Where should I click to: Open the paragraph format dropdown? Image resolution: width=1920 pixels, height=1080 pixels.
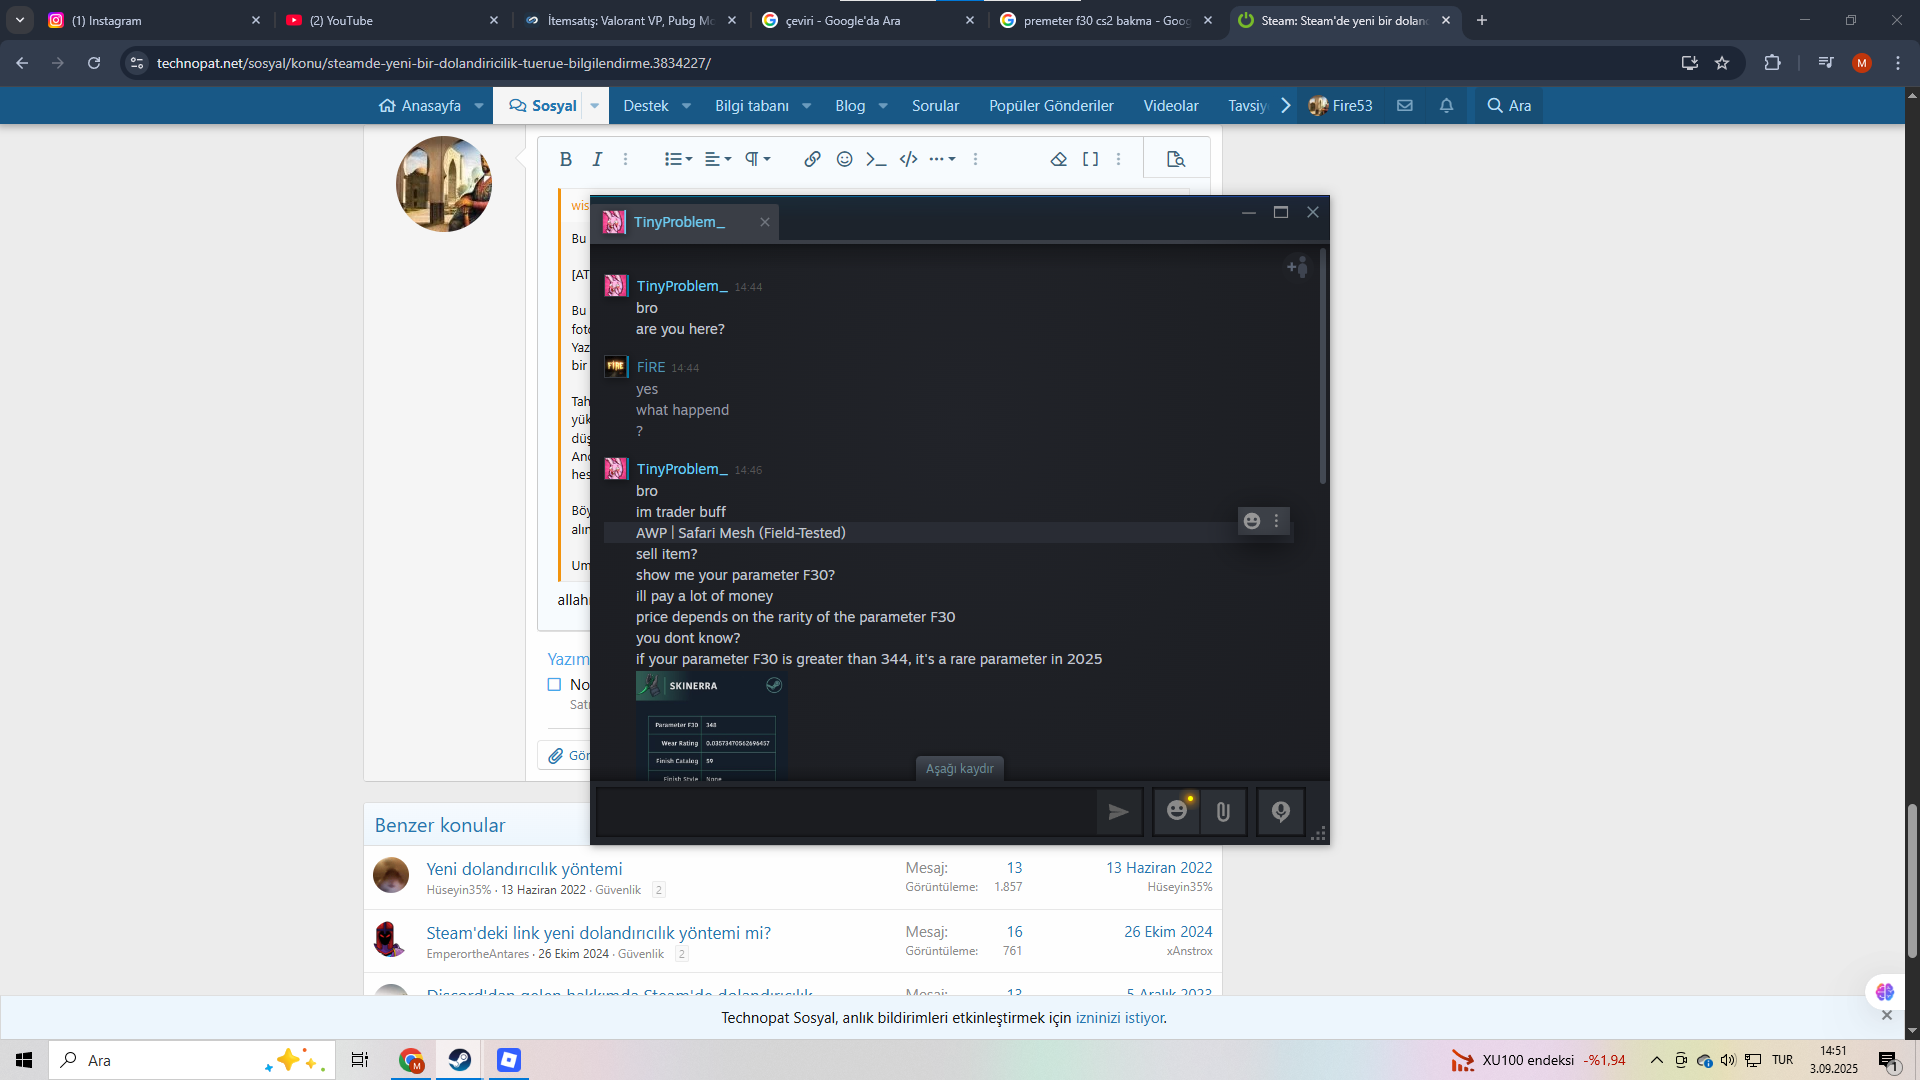pos(757,159)
